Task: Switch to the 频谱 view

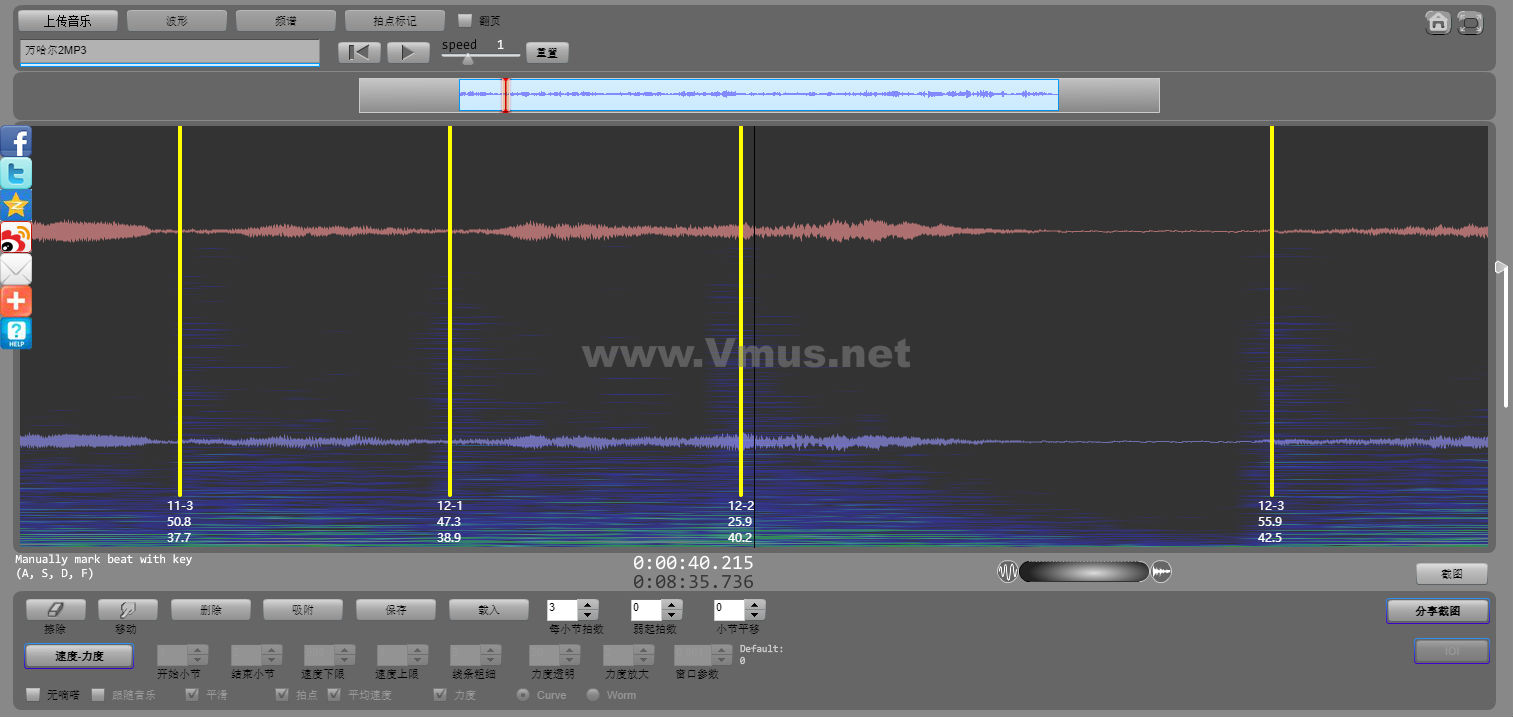Action: click(x=286, y=20)
